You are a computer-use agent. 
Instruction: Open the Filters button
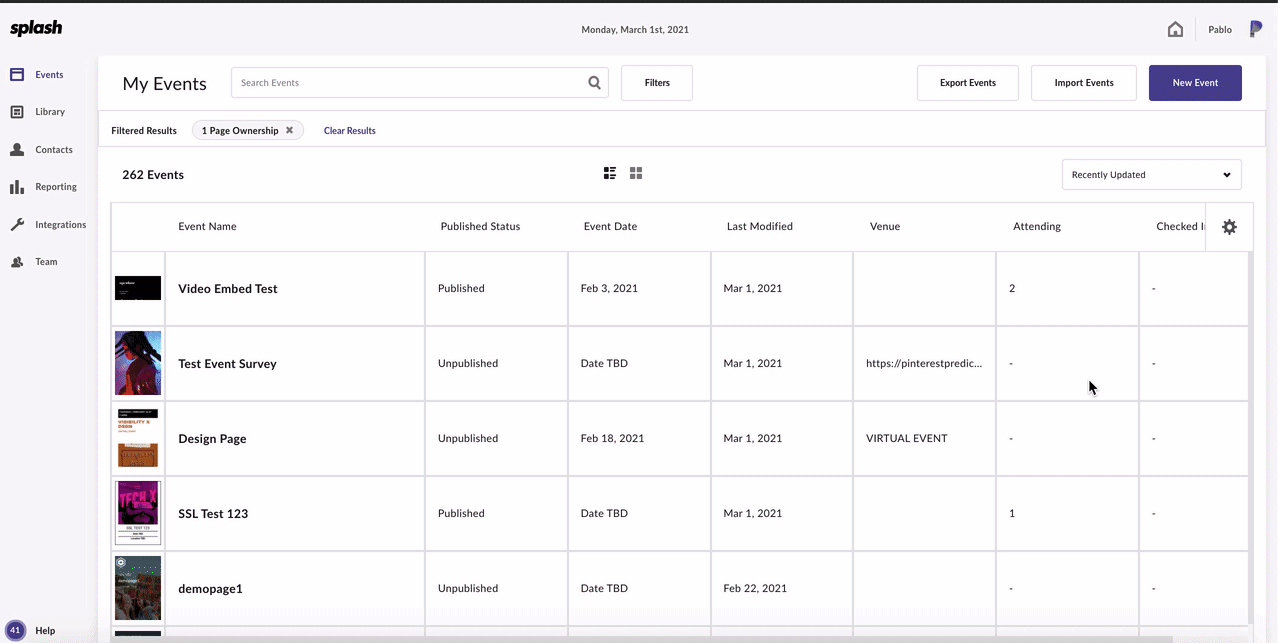pos(657,83)
